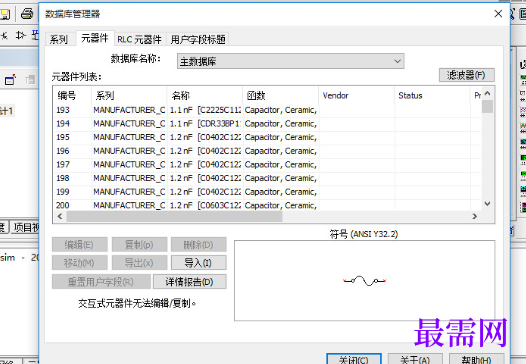Click the Status column header
526x364 pixels.
432,96
